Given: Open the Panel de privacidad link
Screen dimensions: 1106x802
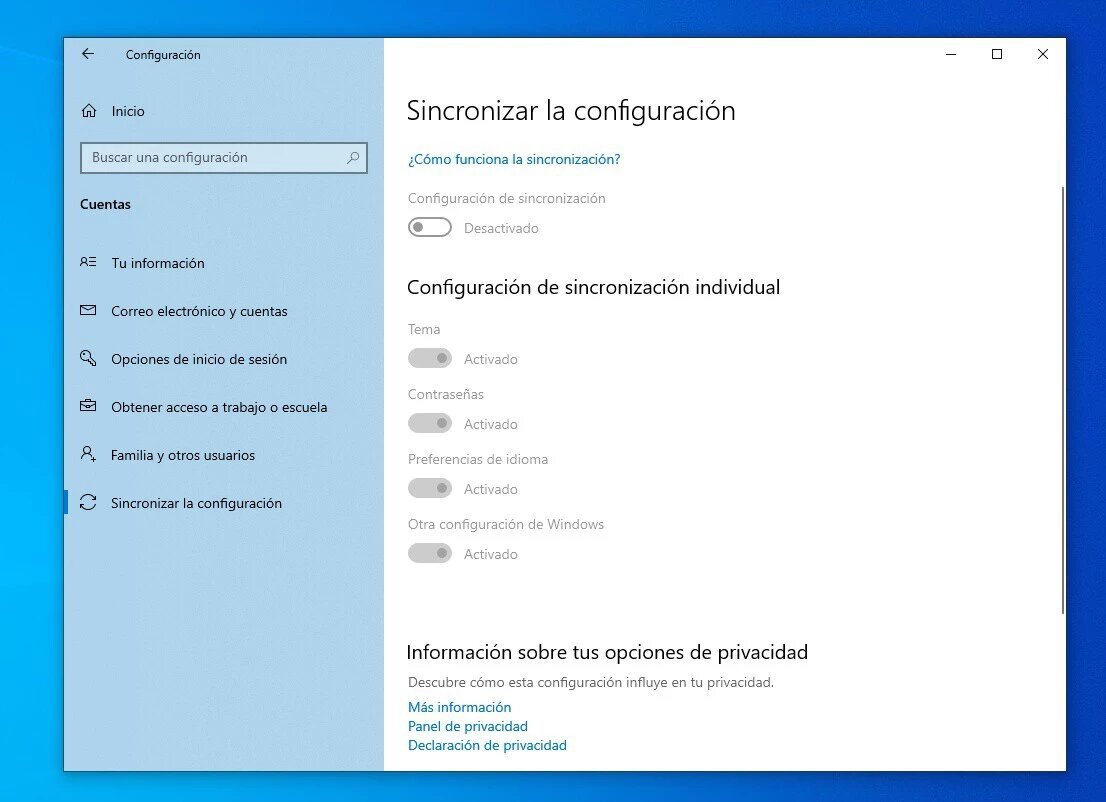Looking at the screenshot, I should point(468,726).
